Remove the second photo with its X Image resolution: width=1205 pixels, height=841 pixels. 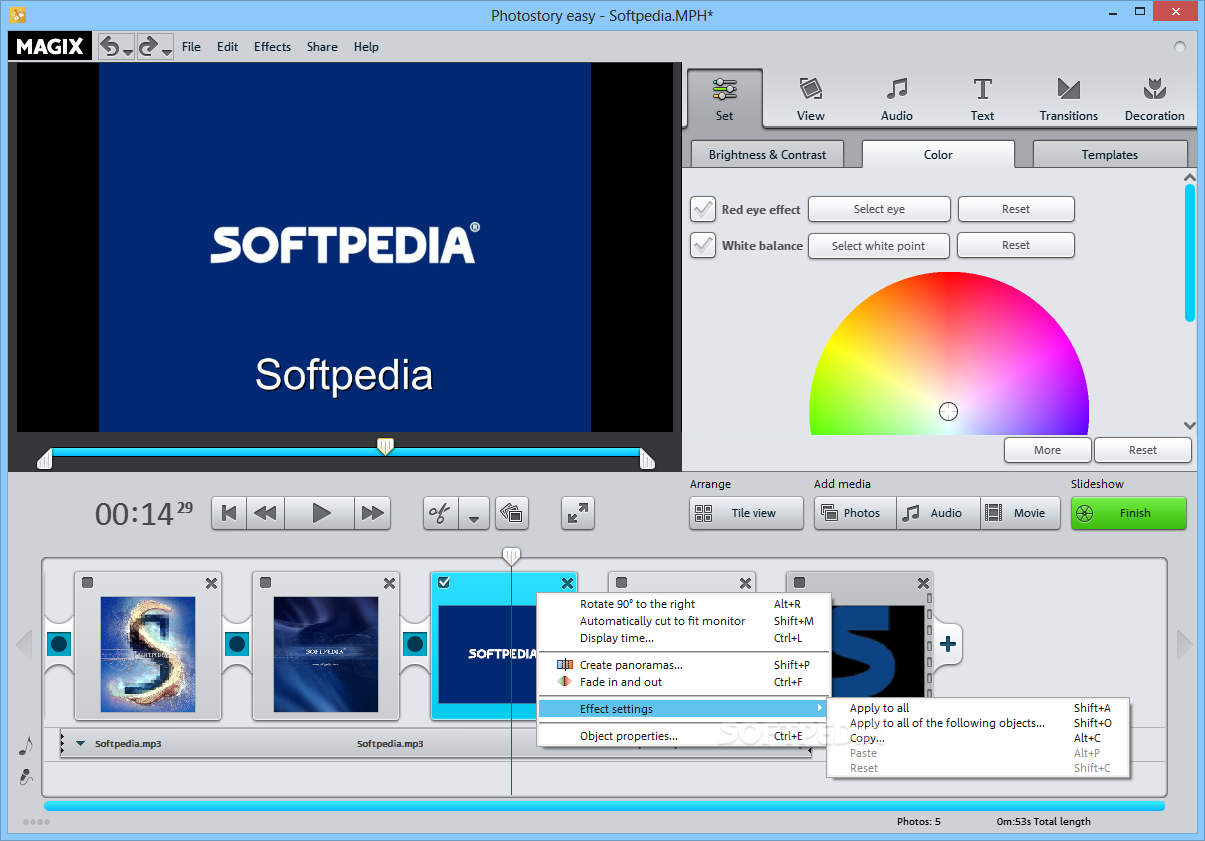pos(389,583)
